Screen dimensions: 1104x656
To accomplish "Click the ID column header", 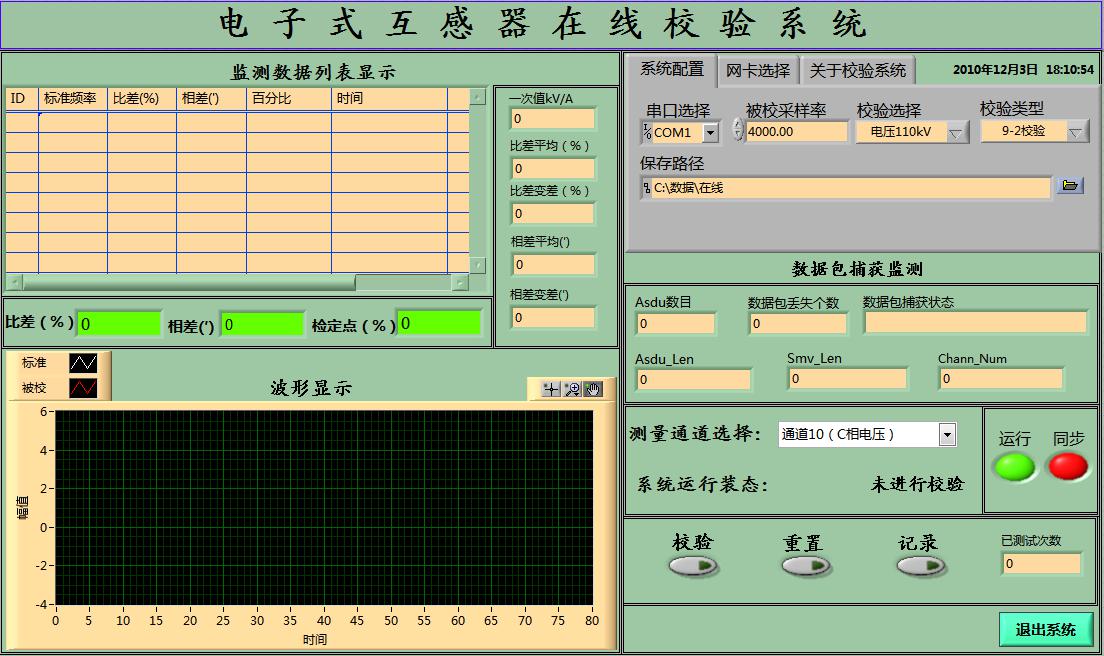I will [x=22, y=99].
